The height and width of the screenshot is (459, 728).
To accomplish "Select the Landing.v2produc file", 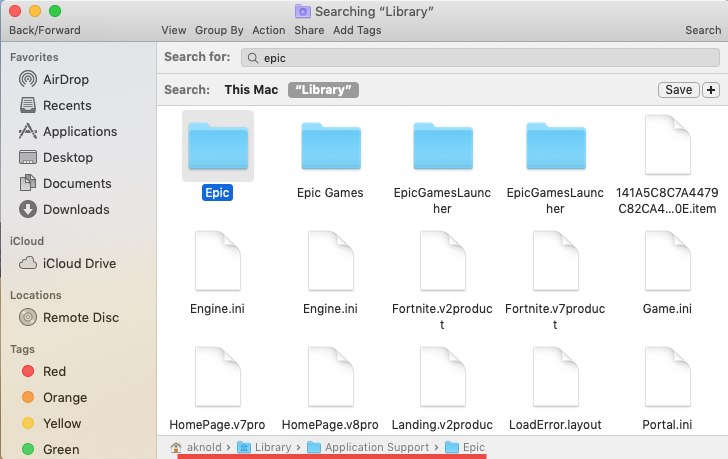I will pyautogui.click(x=443, y=377).
